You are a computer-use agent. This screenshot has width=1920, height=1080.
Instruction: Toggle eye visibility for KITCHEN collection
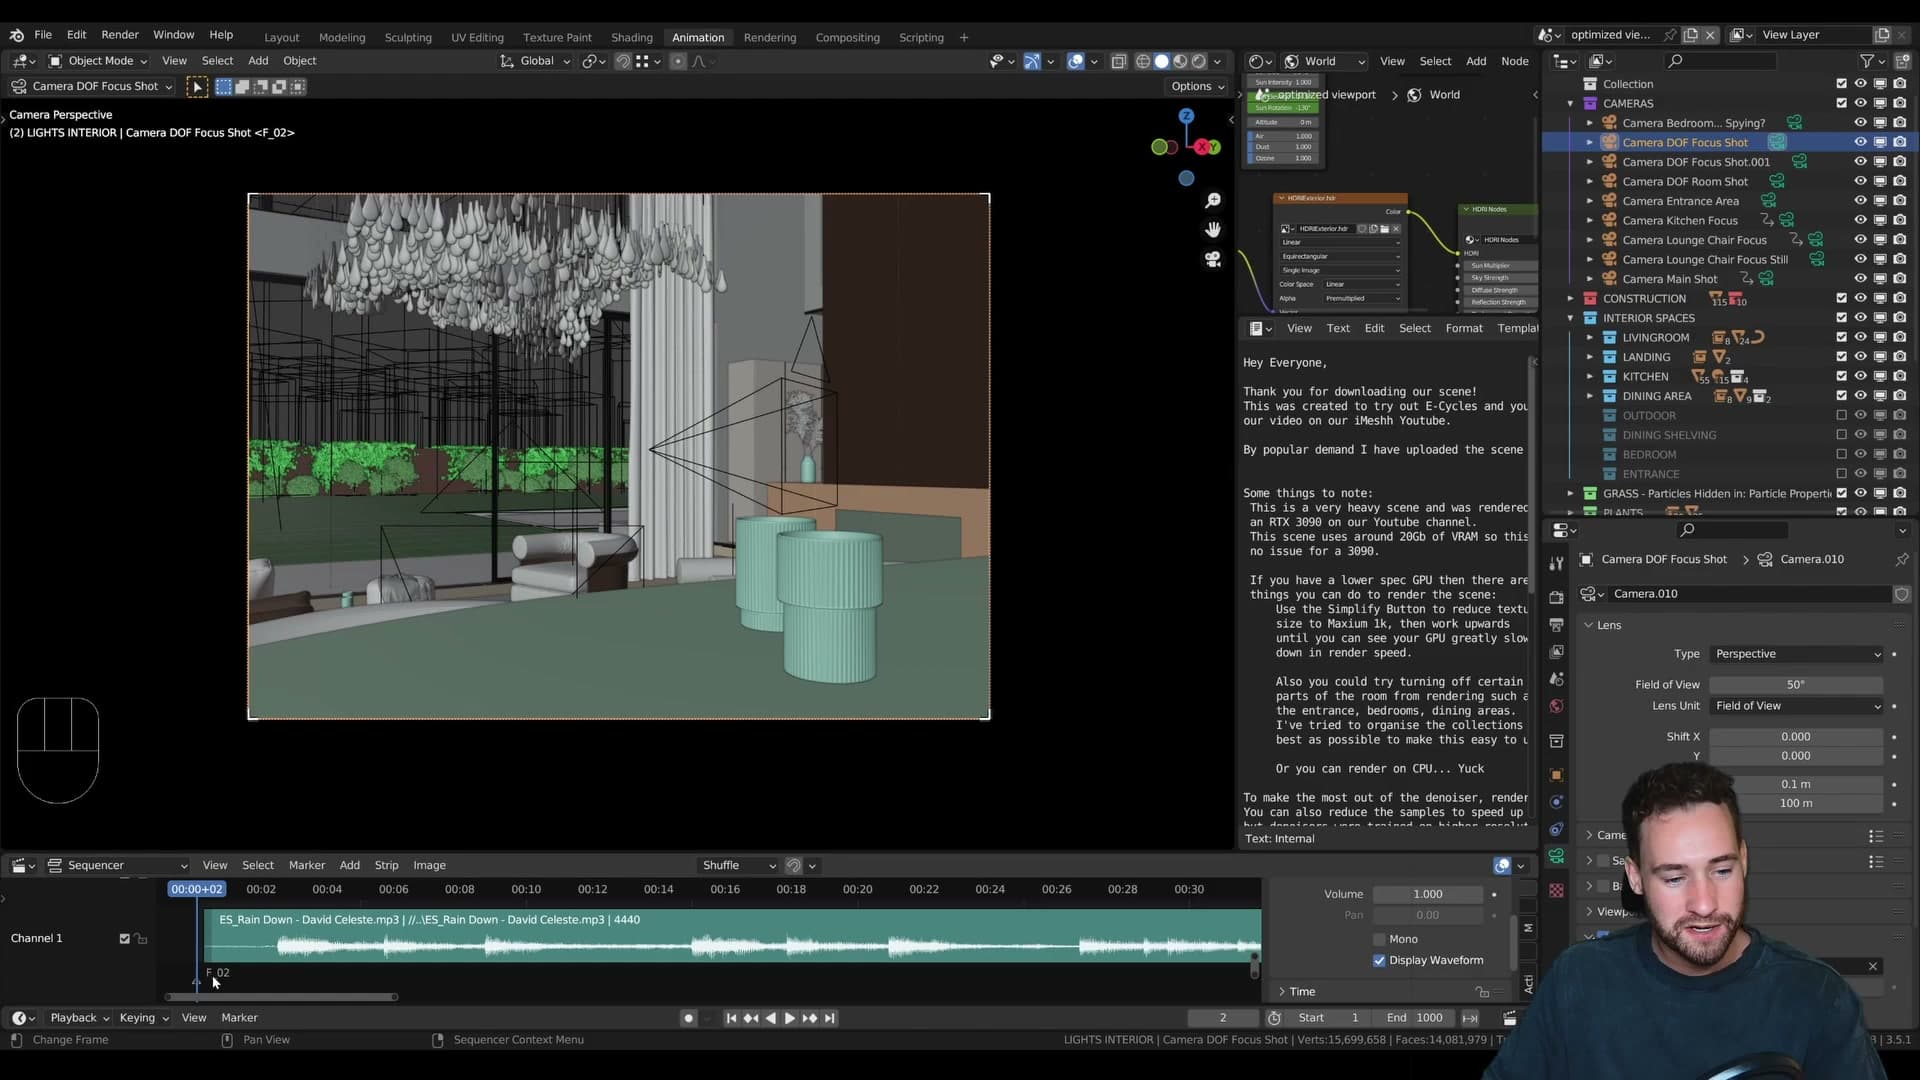coord(1860,376)
